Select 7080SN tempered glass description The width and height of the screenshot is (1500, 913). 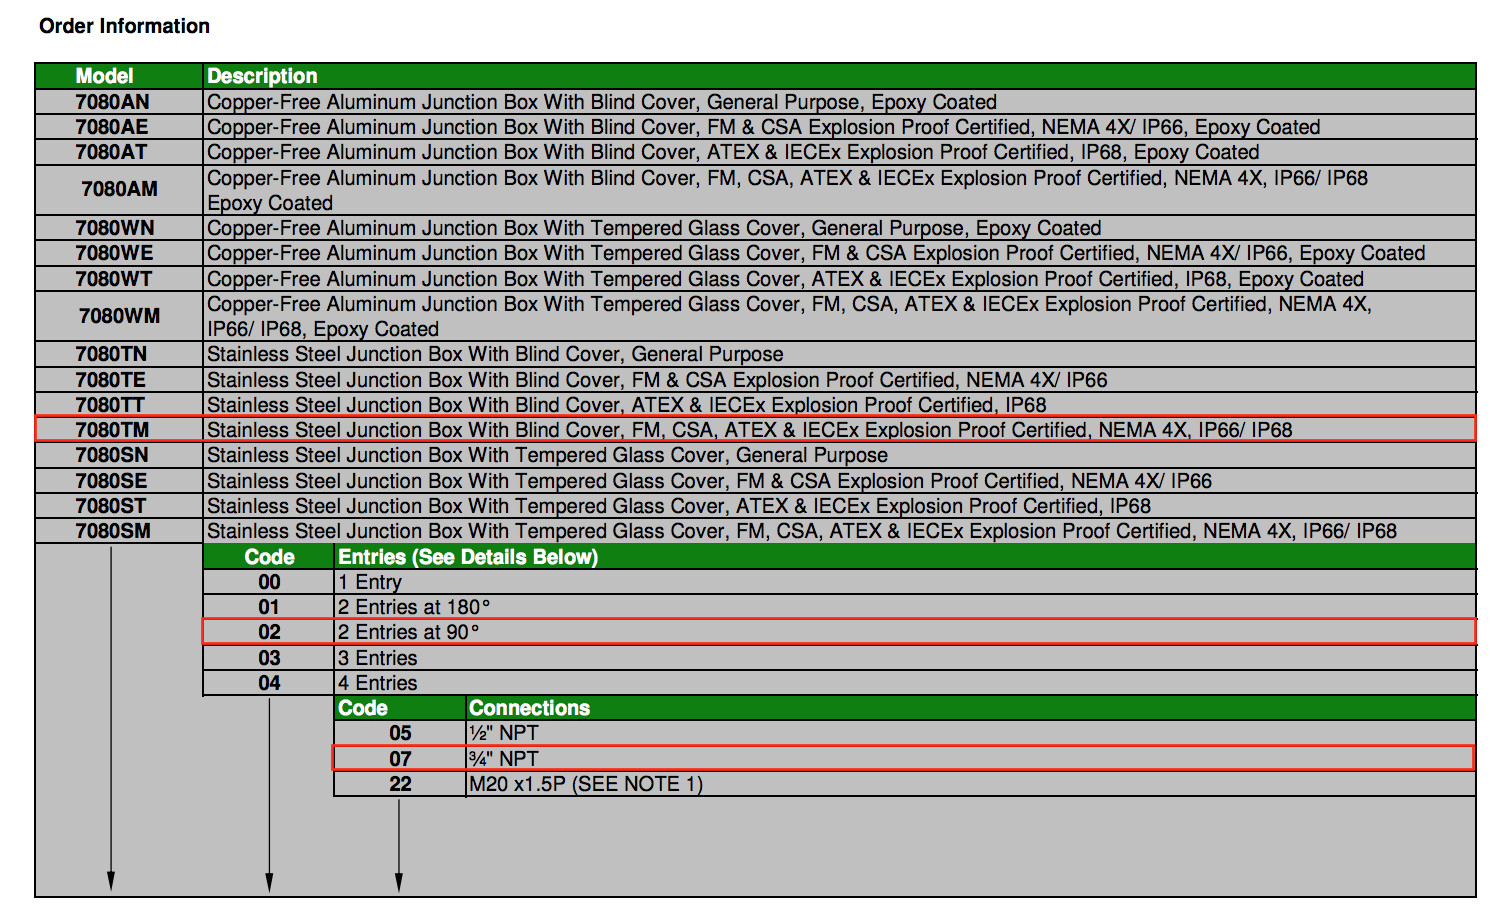tap(547, 455)
